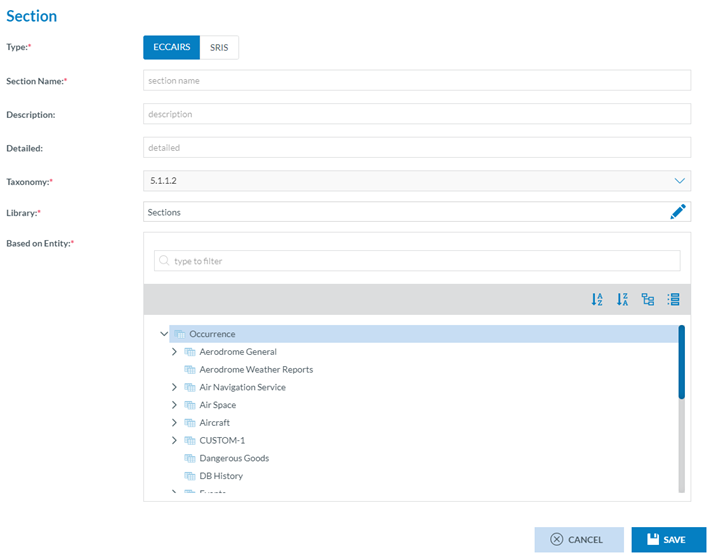The width and height of the screenshot is (709, 555).
Task: Collapse the Occurrence root node
Action: 164,334
